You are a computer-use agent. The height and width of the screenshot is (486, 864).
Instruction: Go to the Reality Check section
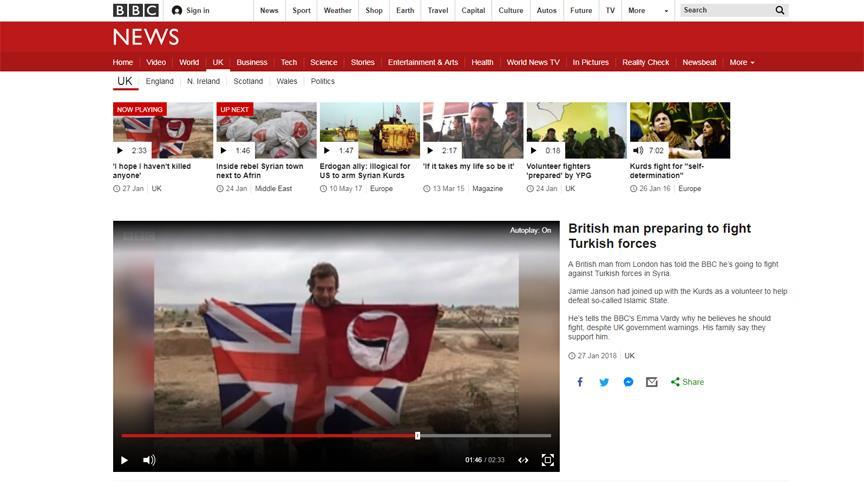(x=645, y=62)
